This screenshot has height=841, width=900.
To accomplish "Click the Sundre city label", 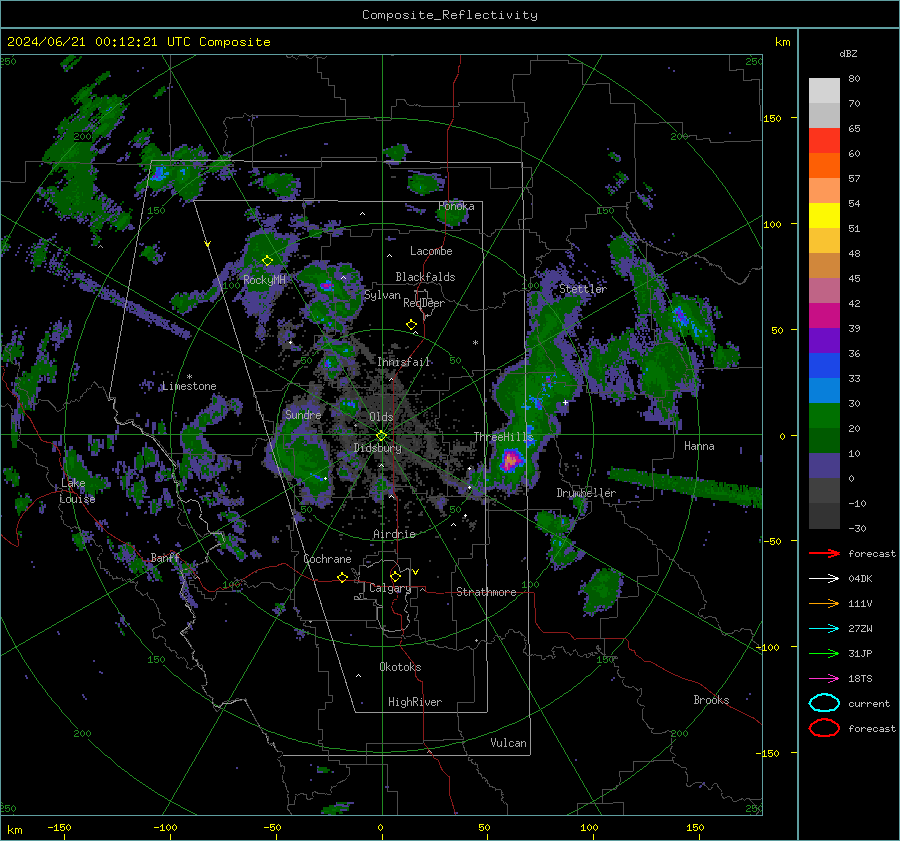I will pos(303,415).
